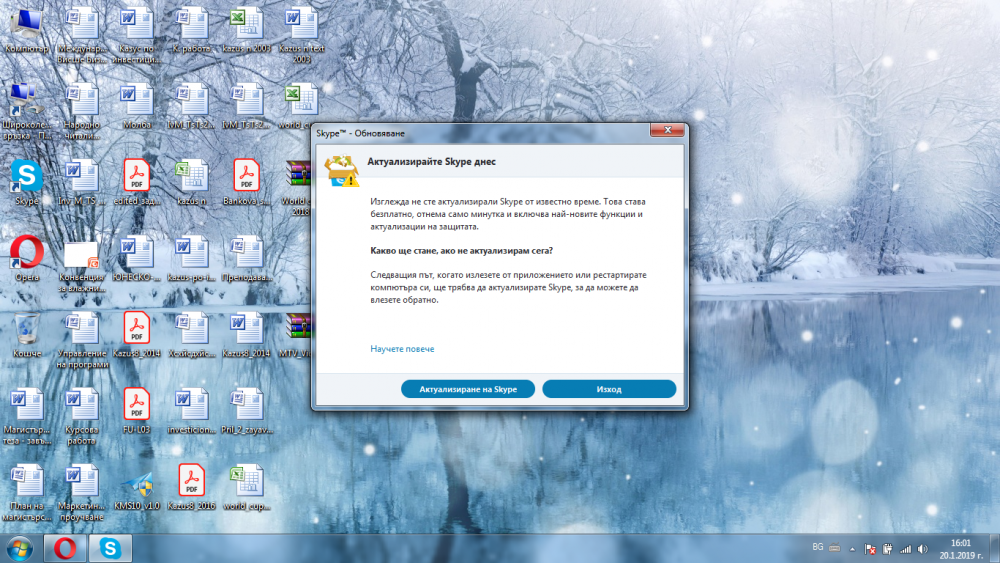Screen dimensions: 1000x563
Task: Click the BG language indicator
Action: 818,548
